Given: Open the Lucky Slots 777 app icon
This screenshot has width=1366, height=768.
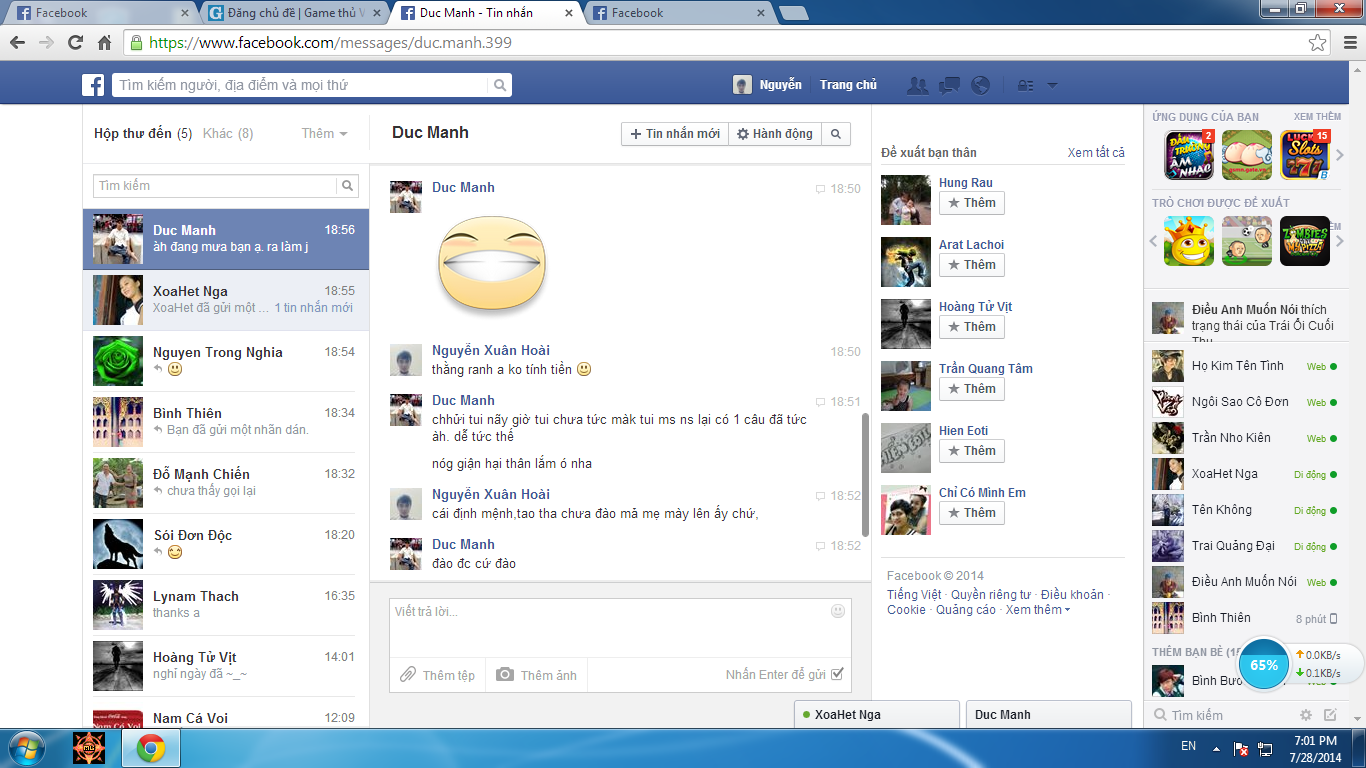Looking at the screenshot, I should 1305,155.
